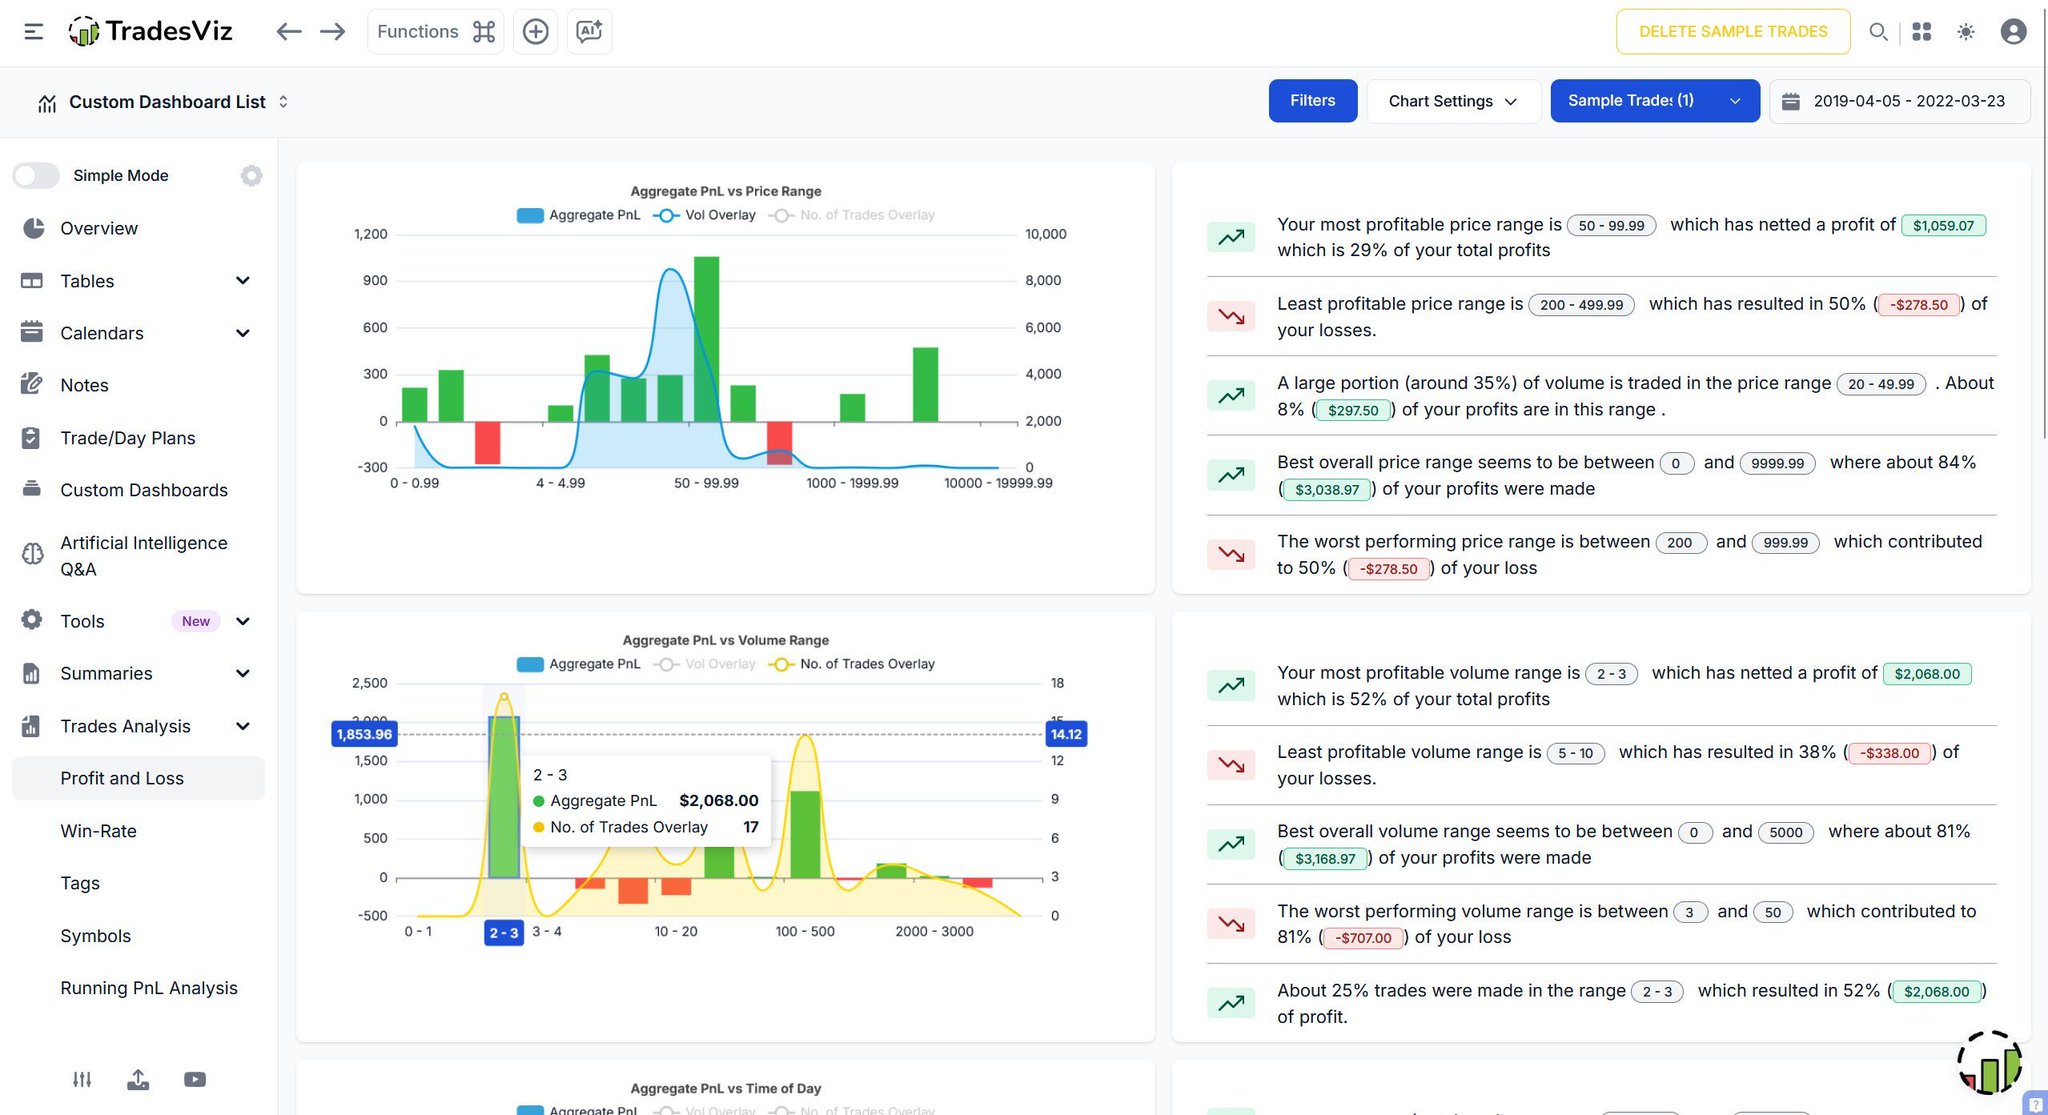Enable Vol Overlay legend in Volume Range chart
This screenshot has height=1115, width=2048.
[x=705, y=664]
